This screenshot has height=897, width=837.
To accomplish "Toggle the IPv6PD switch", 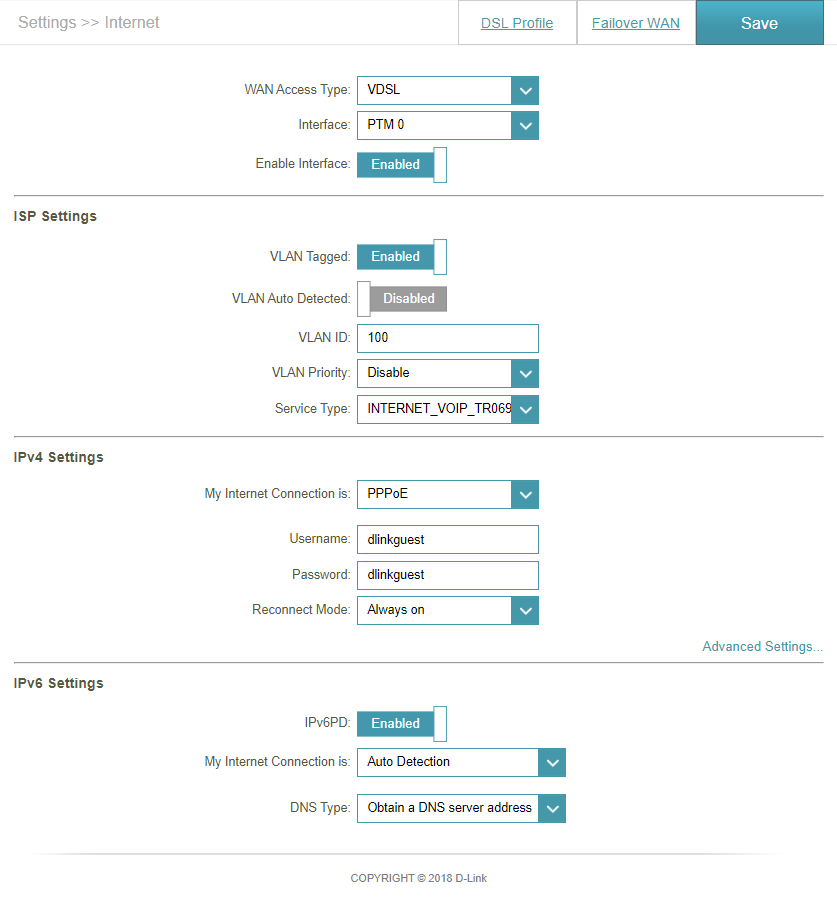I will click(402, 724).
